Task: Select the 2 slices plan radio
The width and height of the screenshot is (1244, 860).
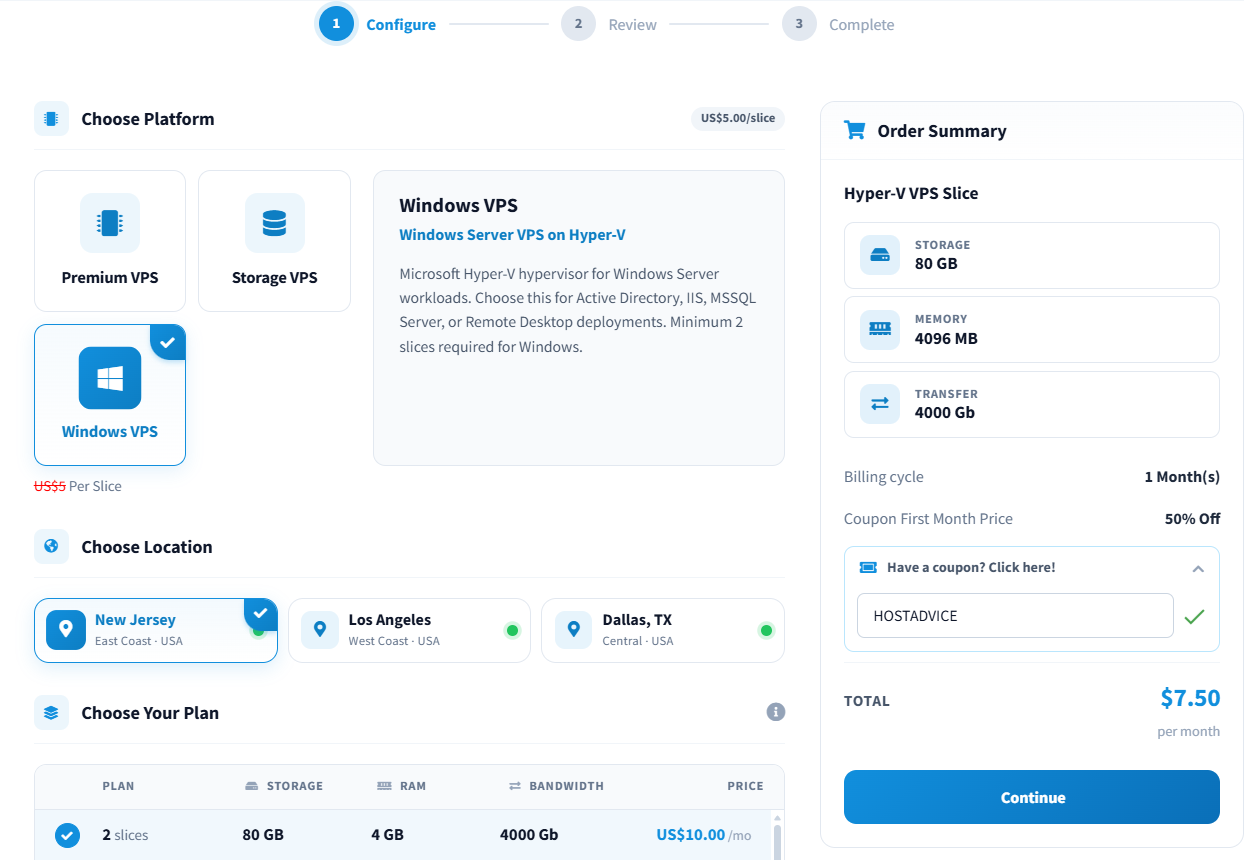Action: [x=67, y=835]
